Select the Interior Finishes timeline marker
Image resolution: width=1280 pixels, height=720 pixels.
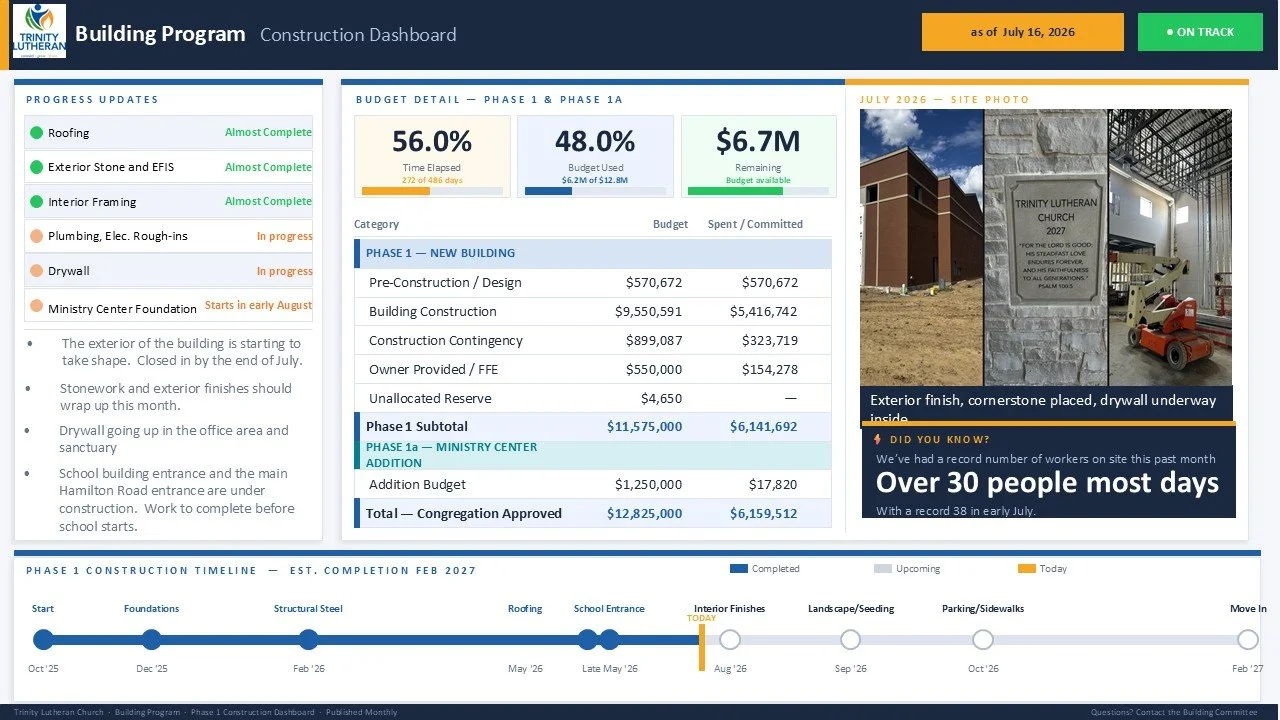pos(730,640)
